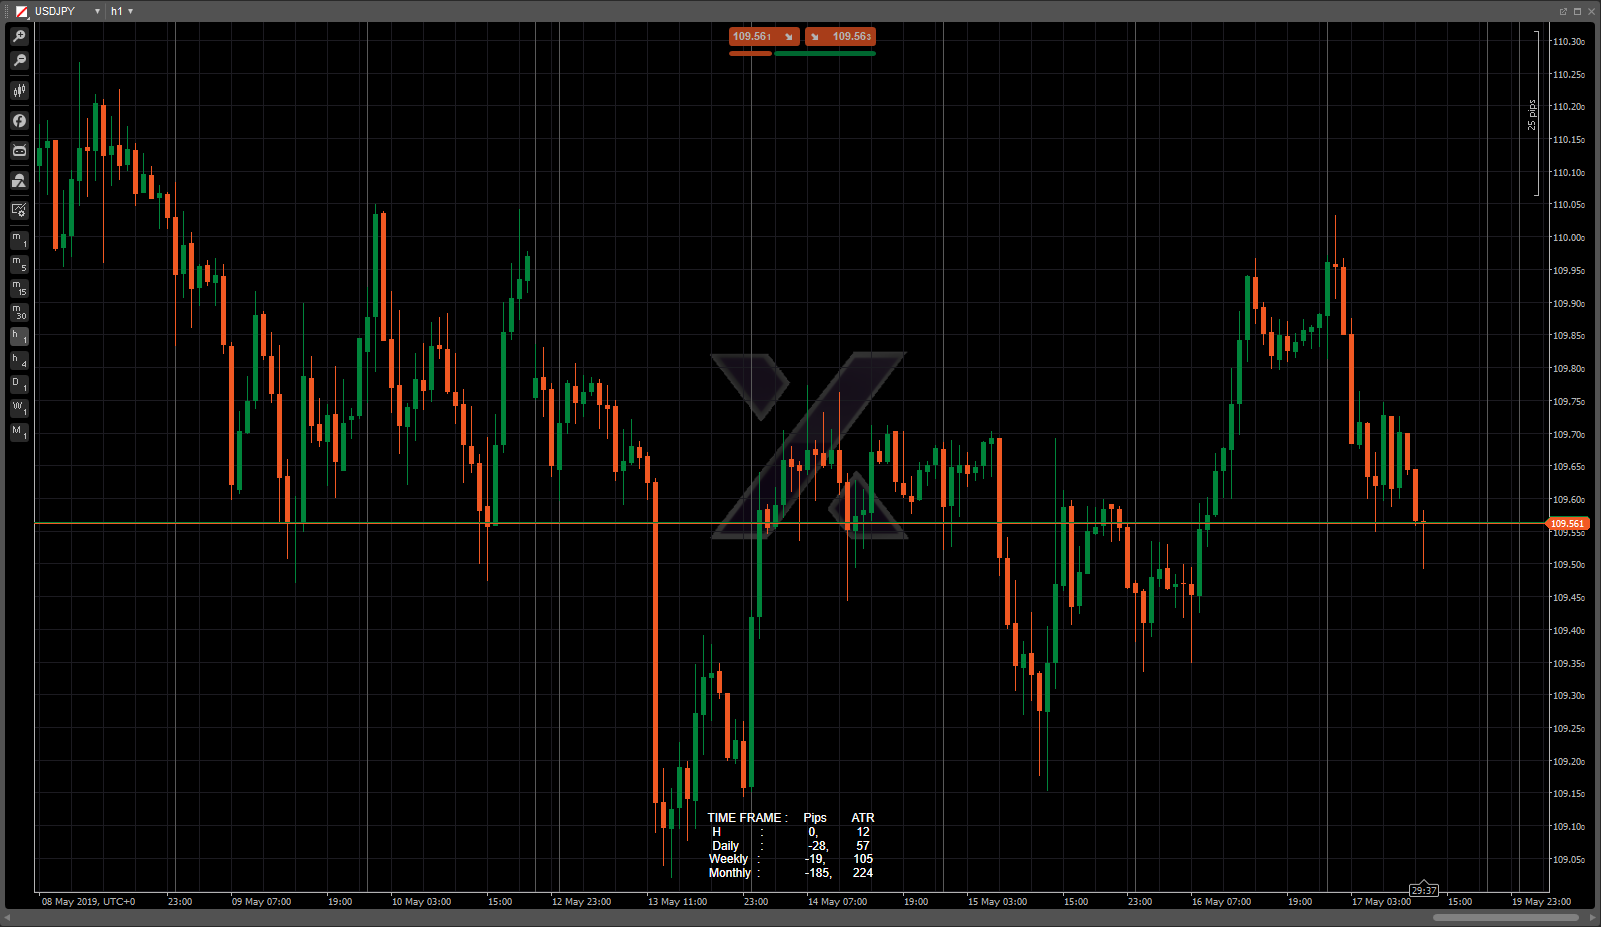This screenshot has width=1601, height=927.
Task: Click the green buy sentiment bar
Action: tap(825, 53)
